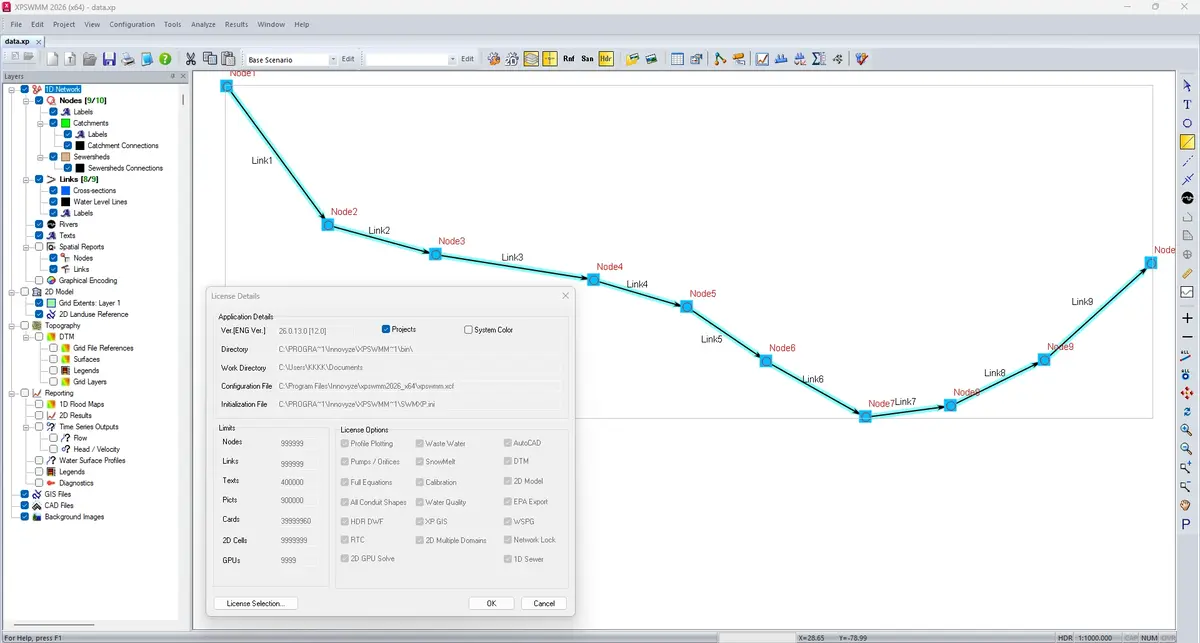Screen dimensions: 1200x643
Task: Collapse the Time Series Outputs expander
Action: pos(26,427)
